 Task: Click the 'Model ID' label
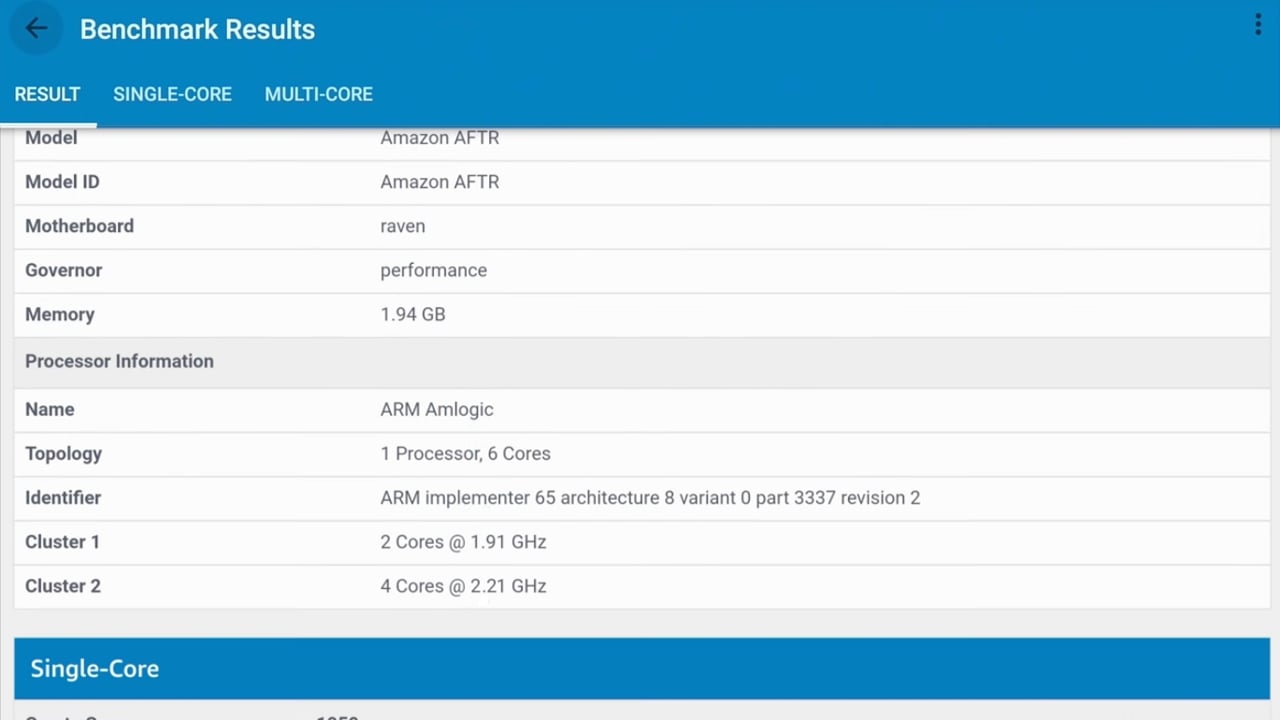pyautogui.click(x=62, y=182)
